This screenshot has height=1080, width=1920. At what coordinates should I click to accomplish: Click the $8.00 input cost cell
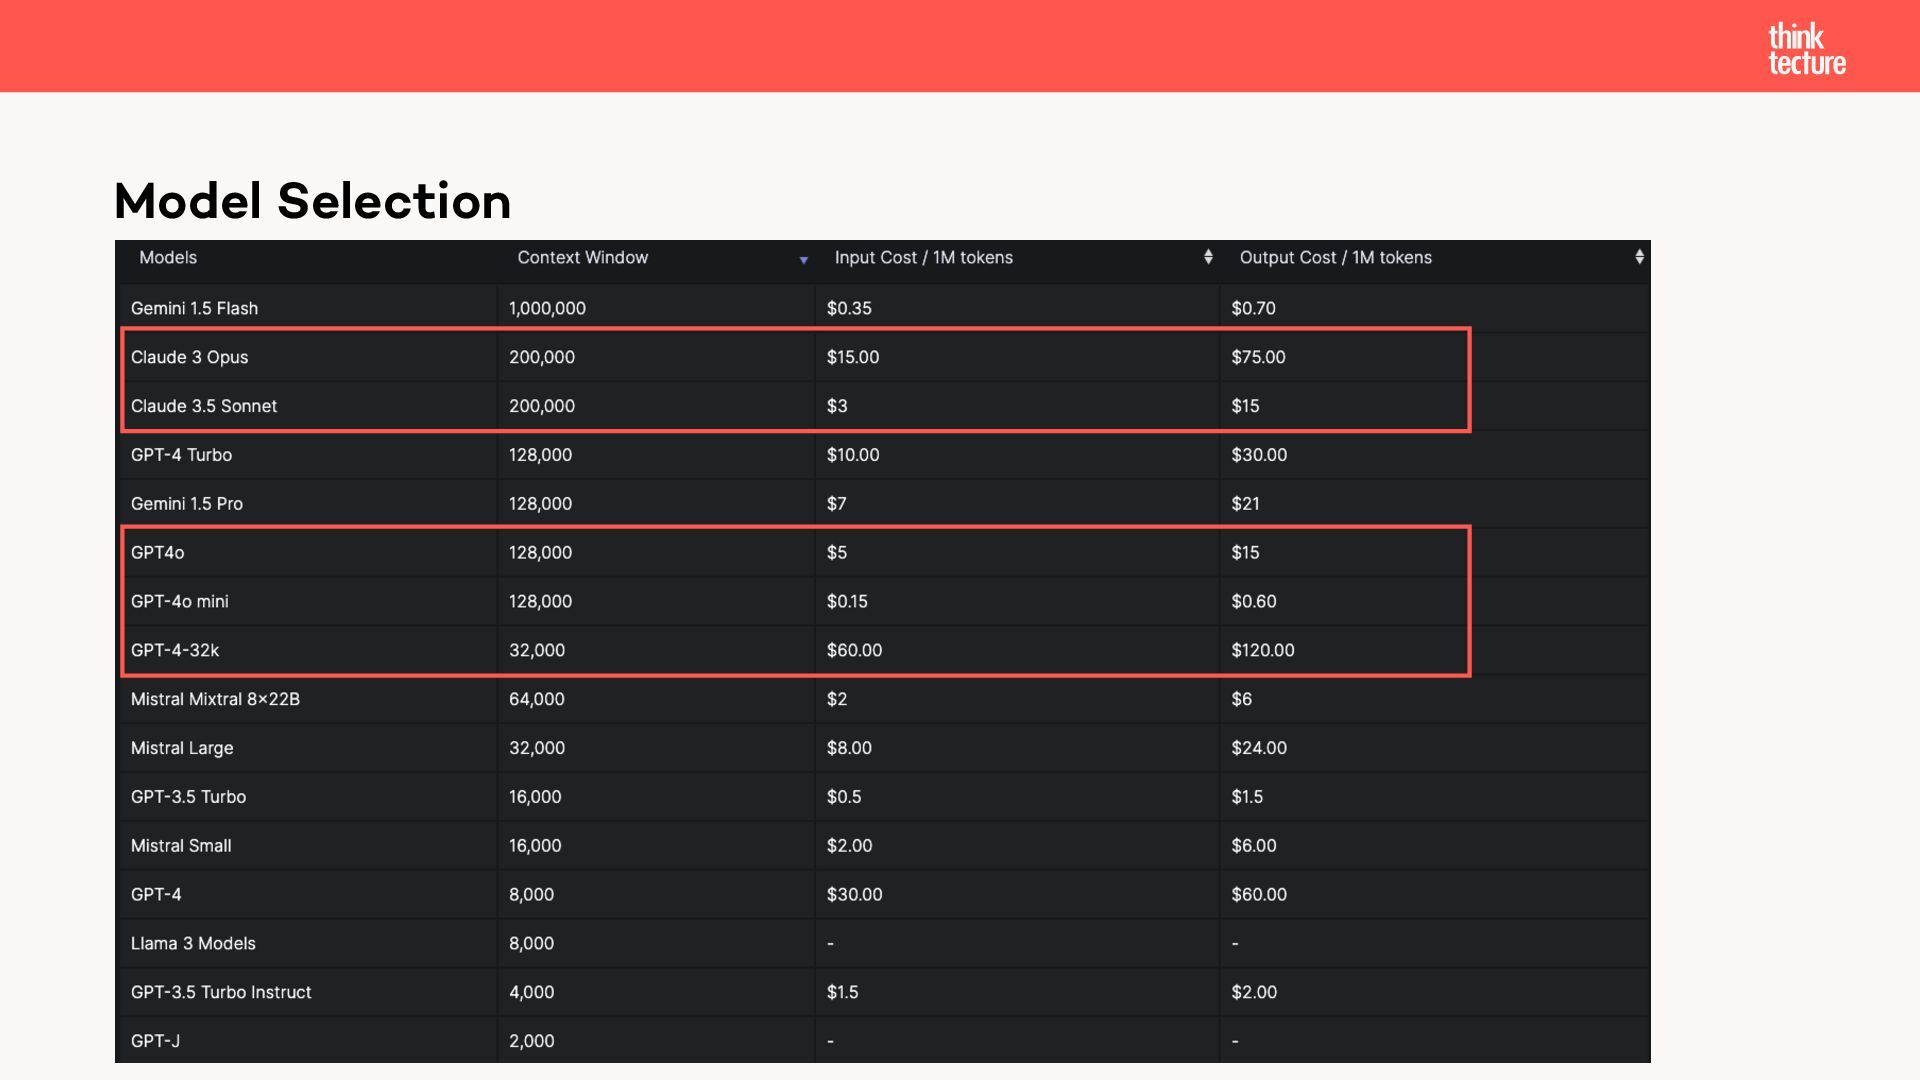click(848, 748)
